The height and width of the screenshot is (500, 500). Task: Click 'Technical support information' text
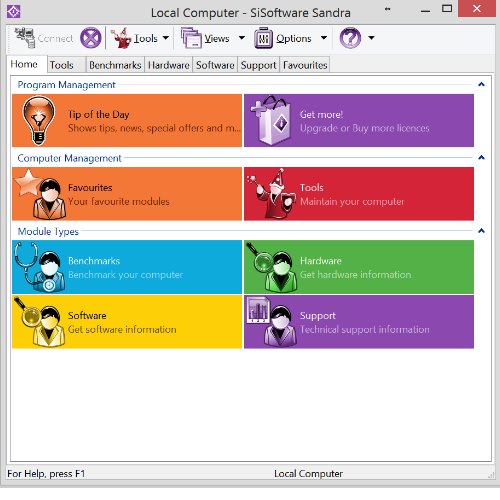(365, 330)
